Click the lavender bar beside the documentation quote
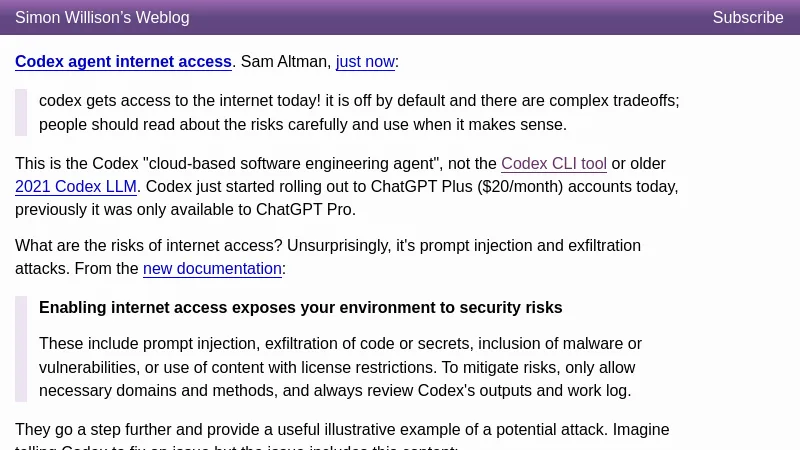Screen dimensions: 800x450 [x=21, y=349]
